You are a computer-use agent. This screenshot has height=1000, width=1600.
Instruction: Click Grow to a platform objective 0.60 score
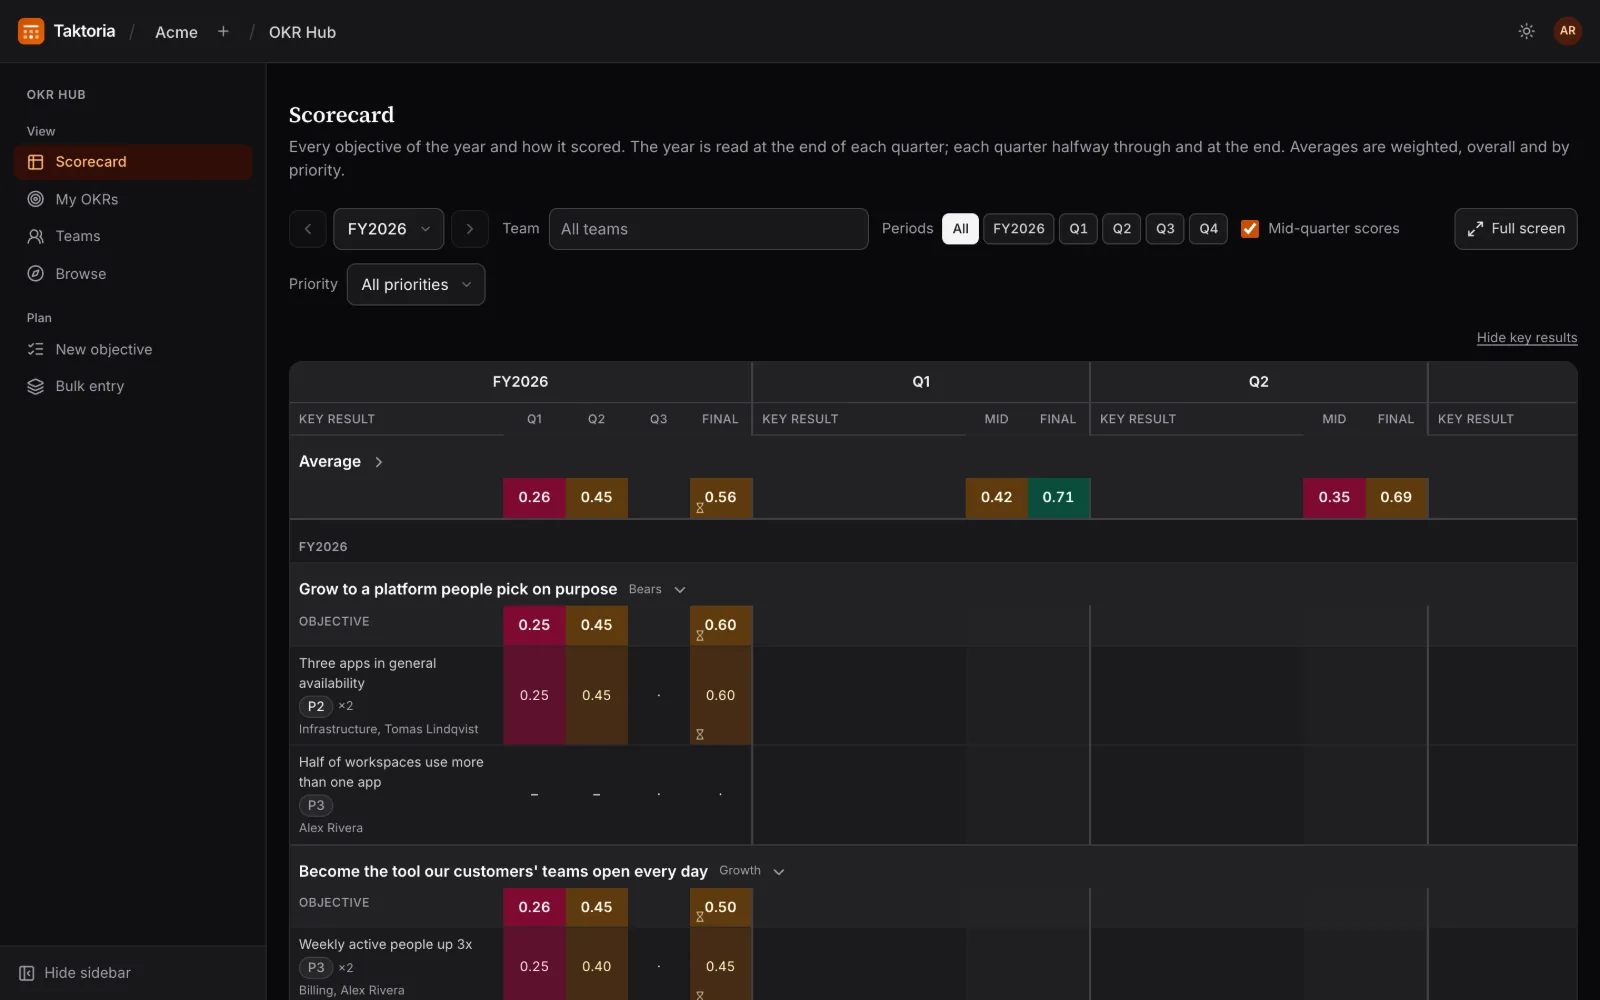point(720,626)
